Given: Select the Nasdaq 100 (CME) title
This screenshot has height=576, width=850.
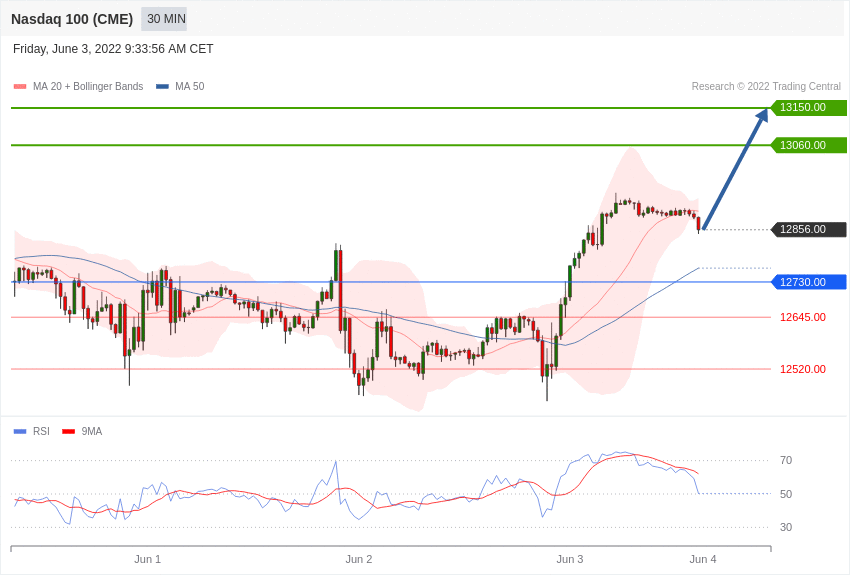Looking at the screenshot, I should (72, 19).
